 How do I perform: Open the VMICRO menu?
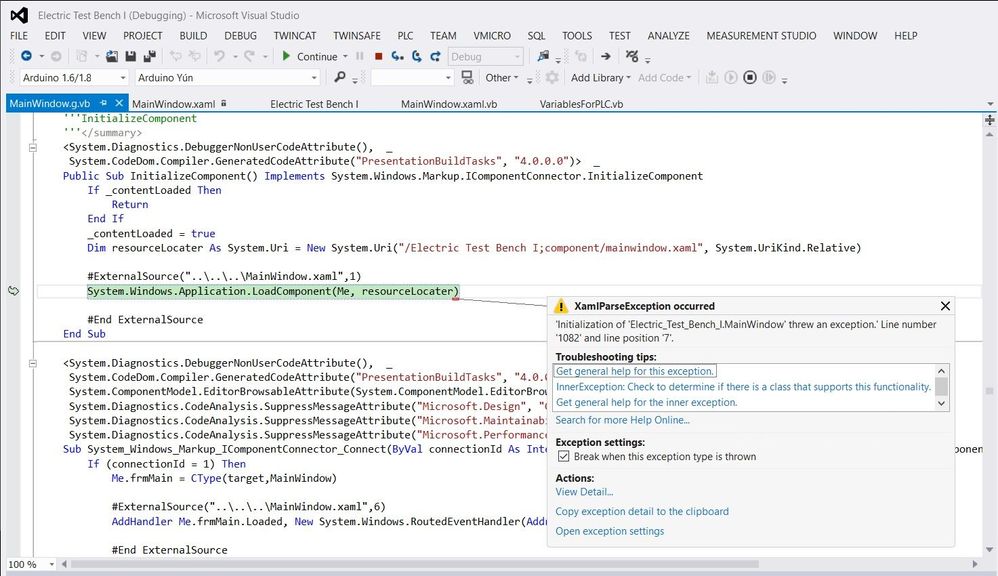pyautogui.click(x=492, y=36)
